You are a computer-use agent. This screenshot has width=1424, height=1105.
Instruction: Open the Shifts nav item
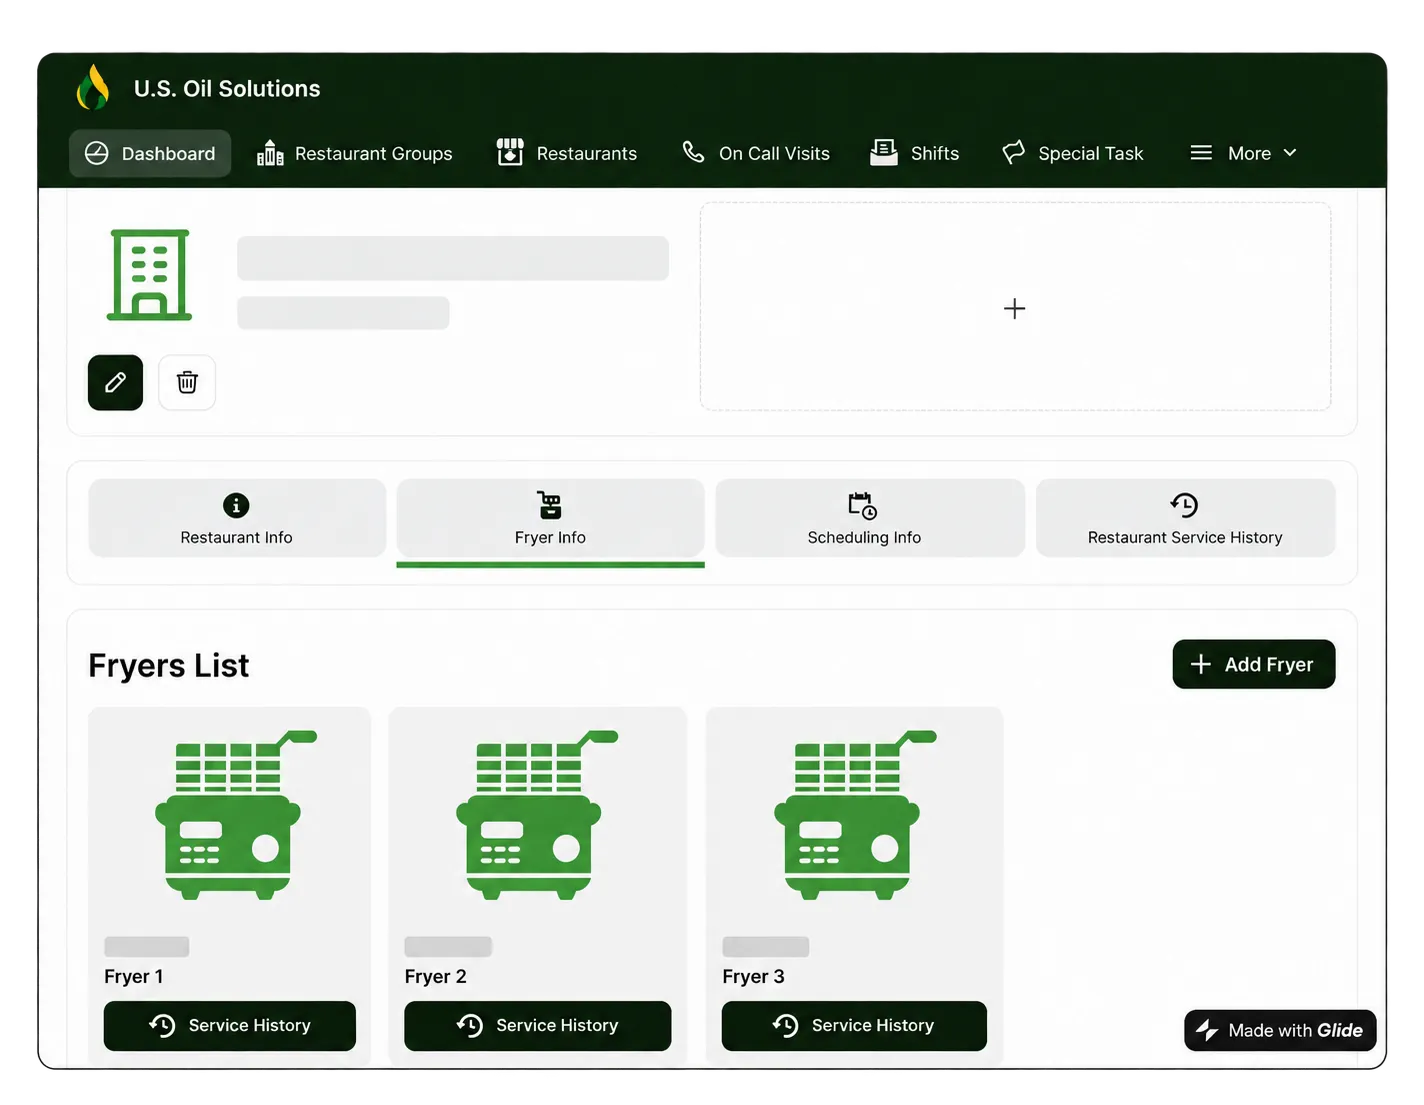(915, 153)
